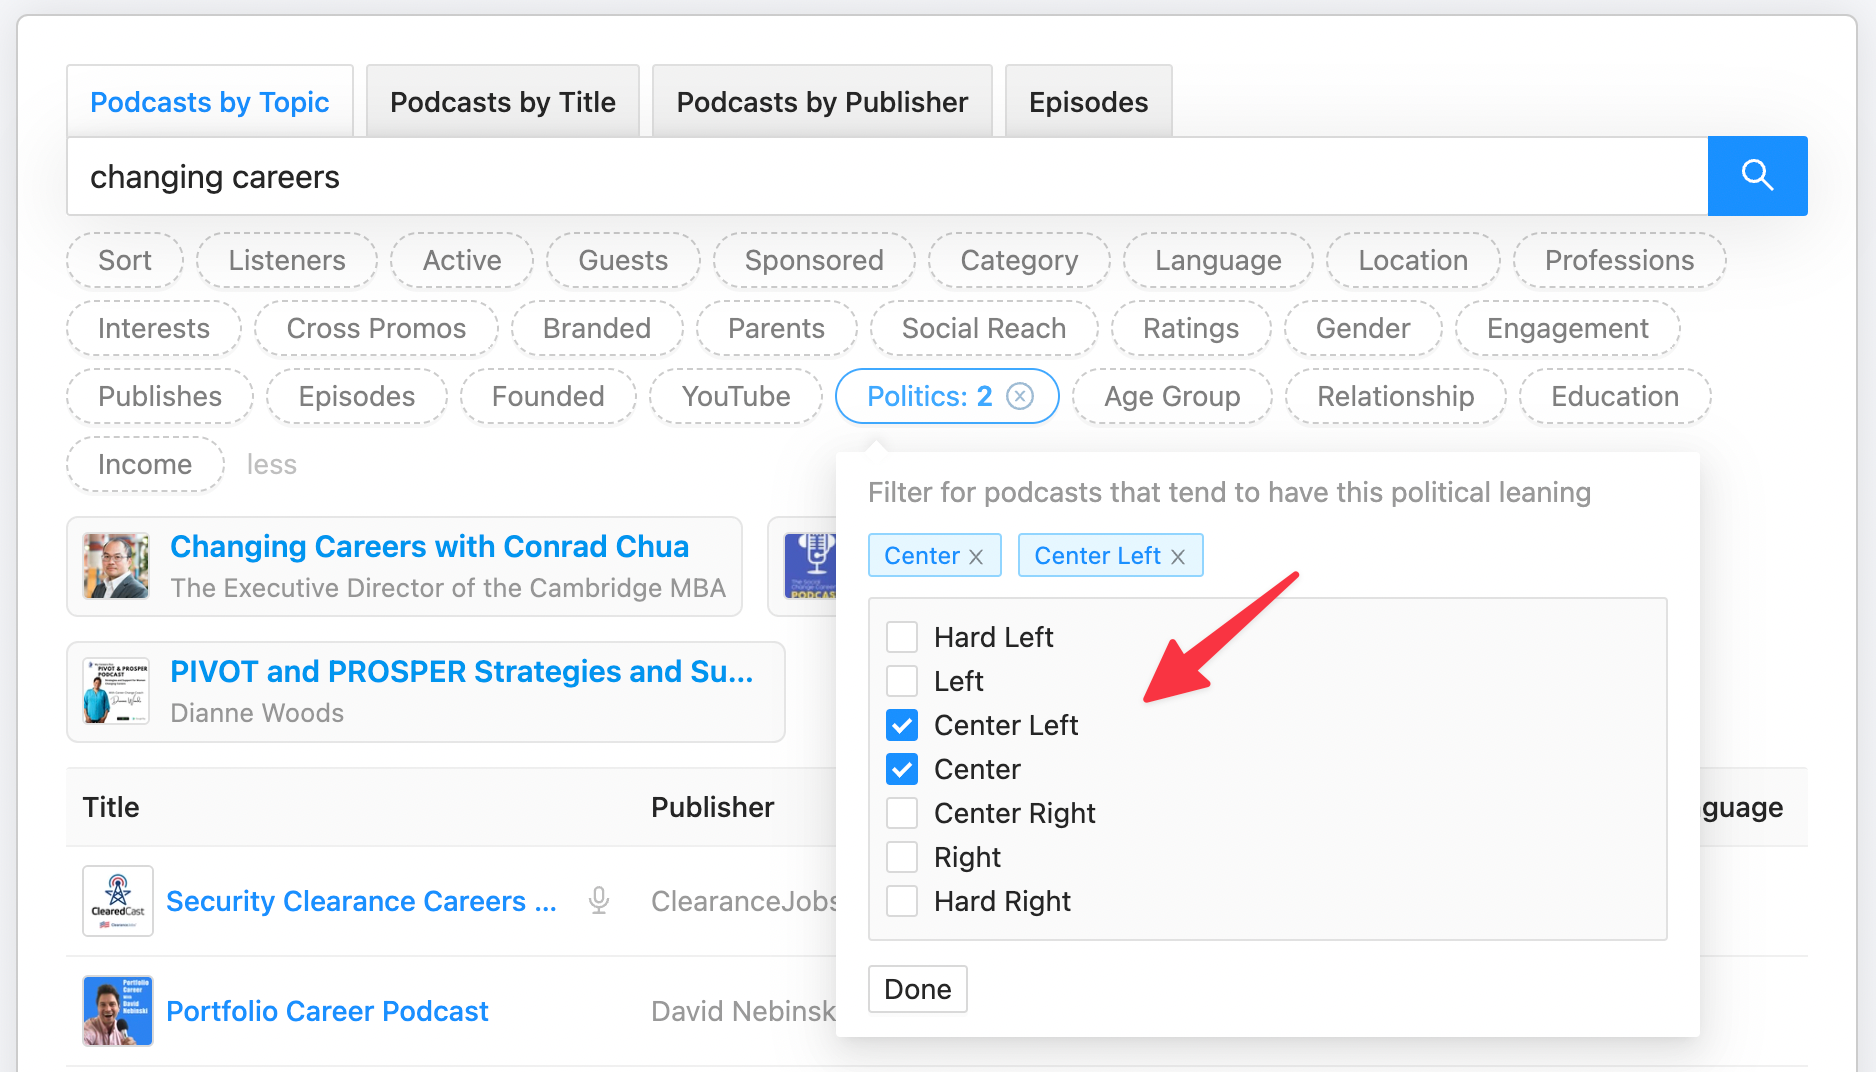1876x1072 pixels.
Task: Open Conrad Chua podcast thumbnail
Action: (x=116, y=566)
